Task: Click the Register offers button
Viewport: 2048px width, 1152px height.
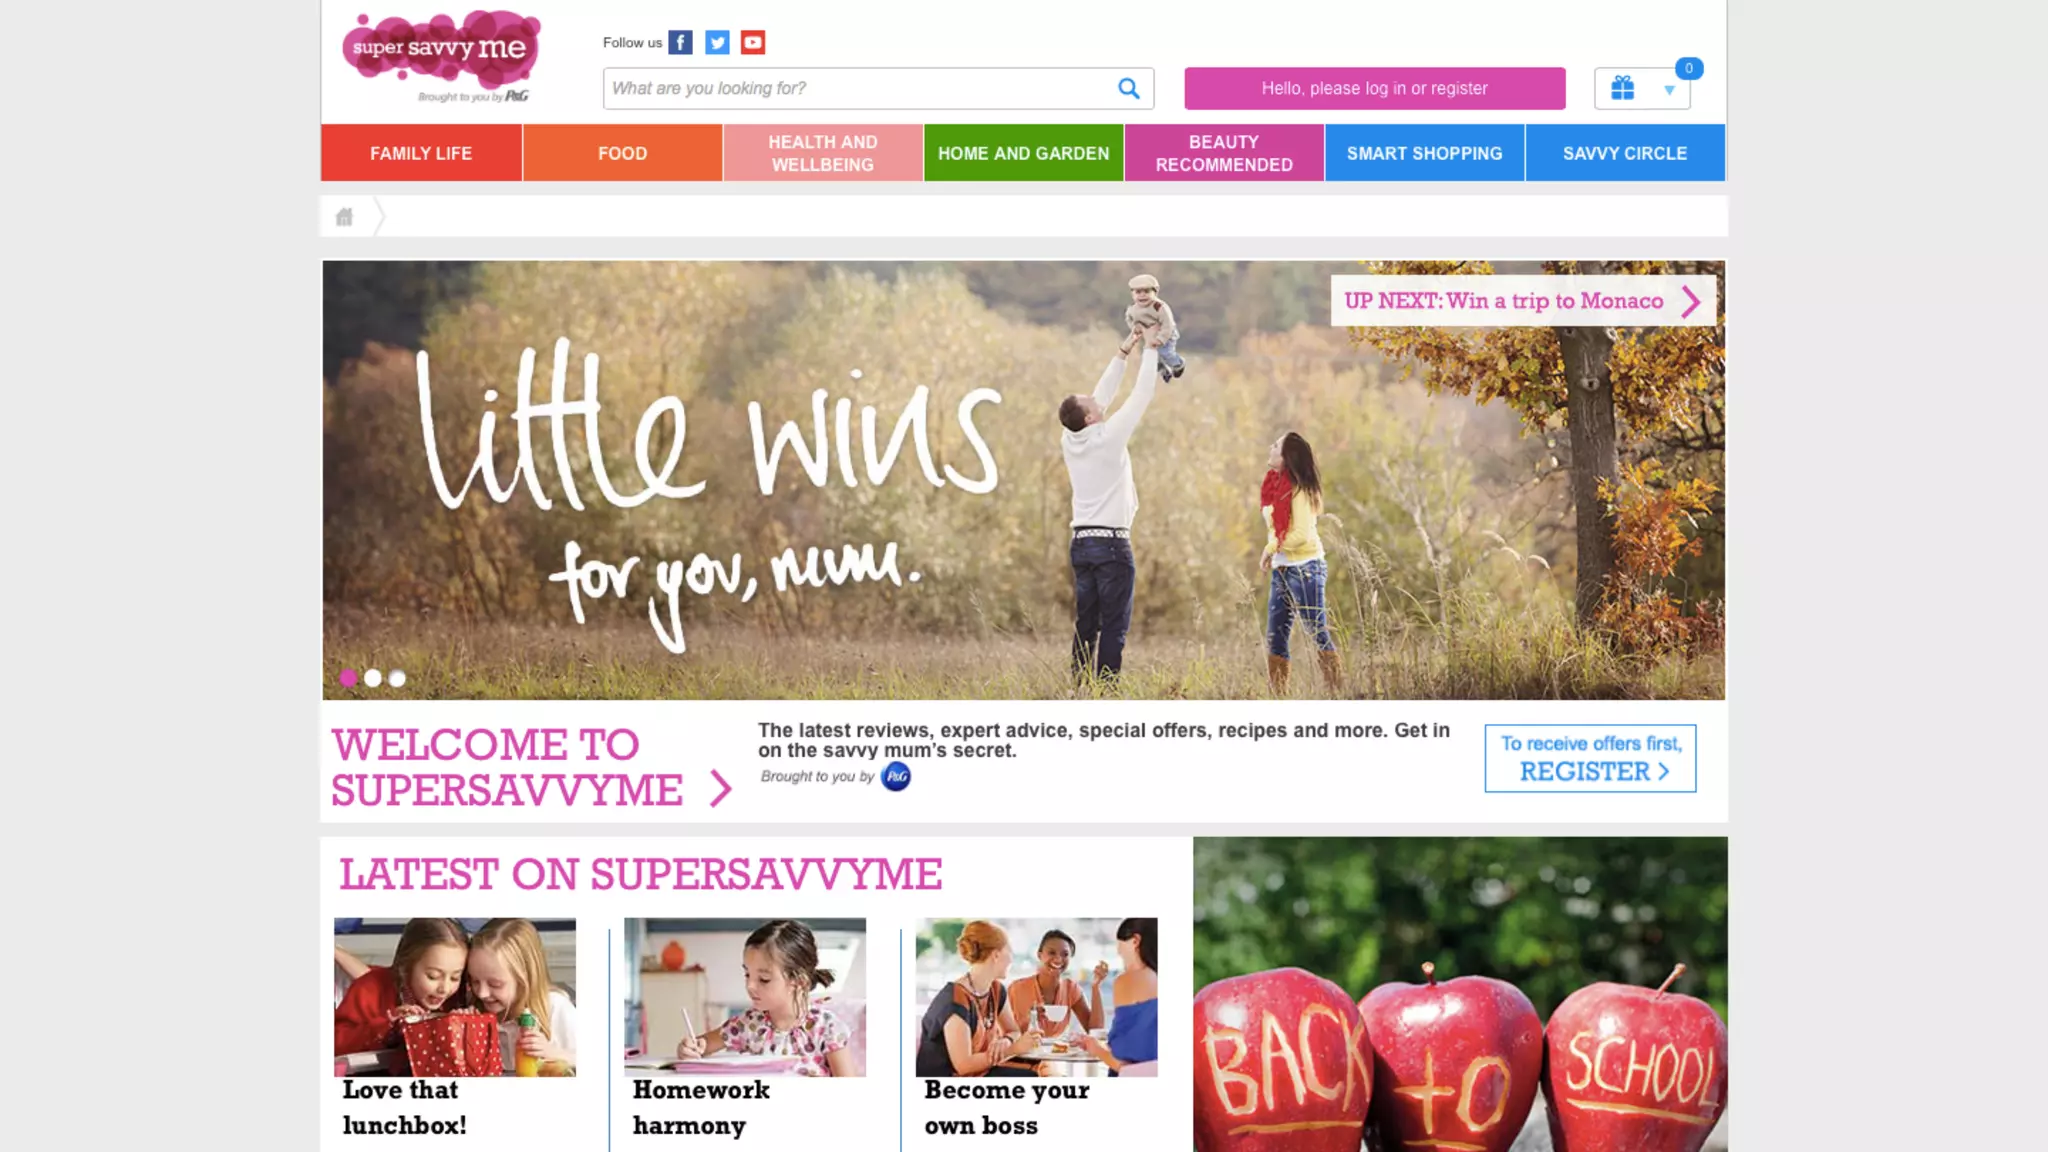Action: tap(1590, 758)
